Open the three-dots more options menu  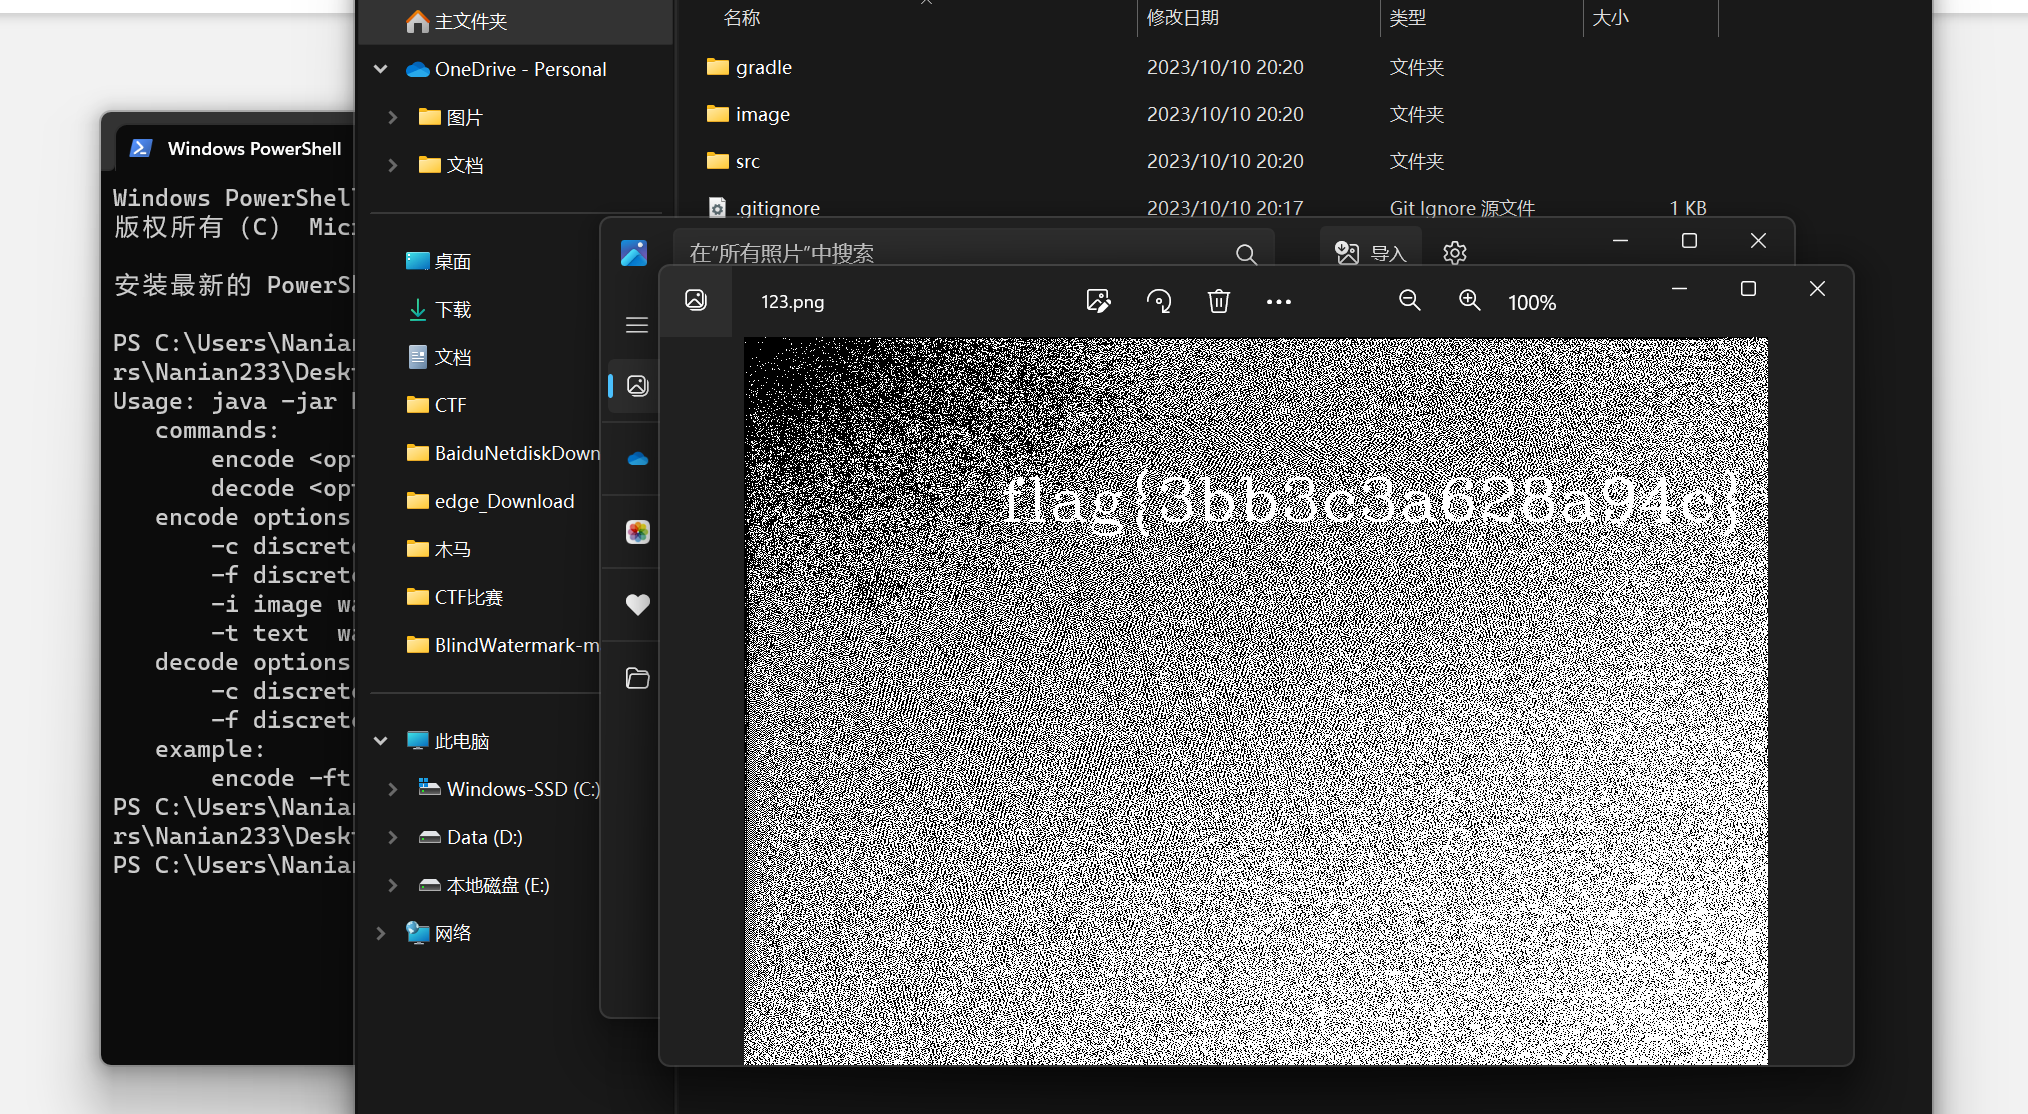[1278, 301]
